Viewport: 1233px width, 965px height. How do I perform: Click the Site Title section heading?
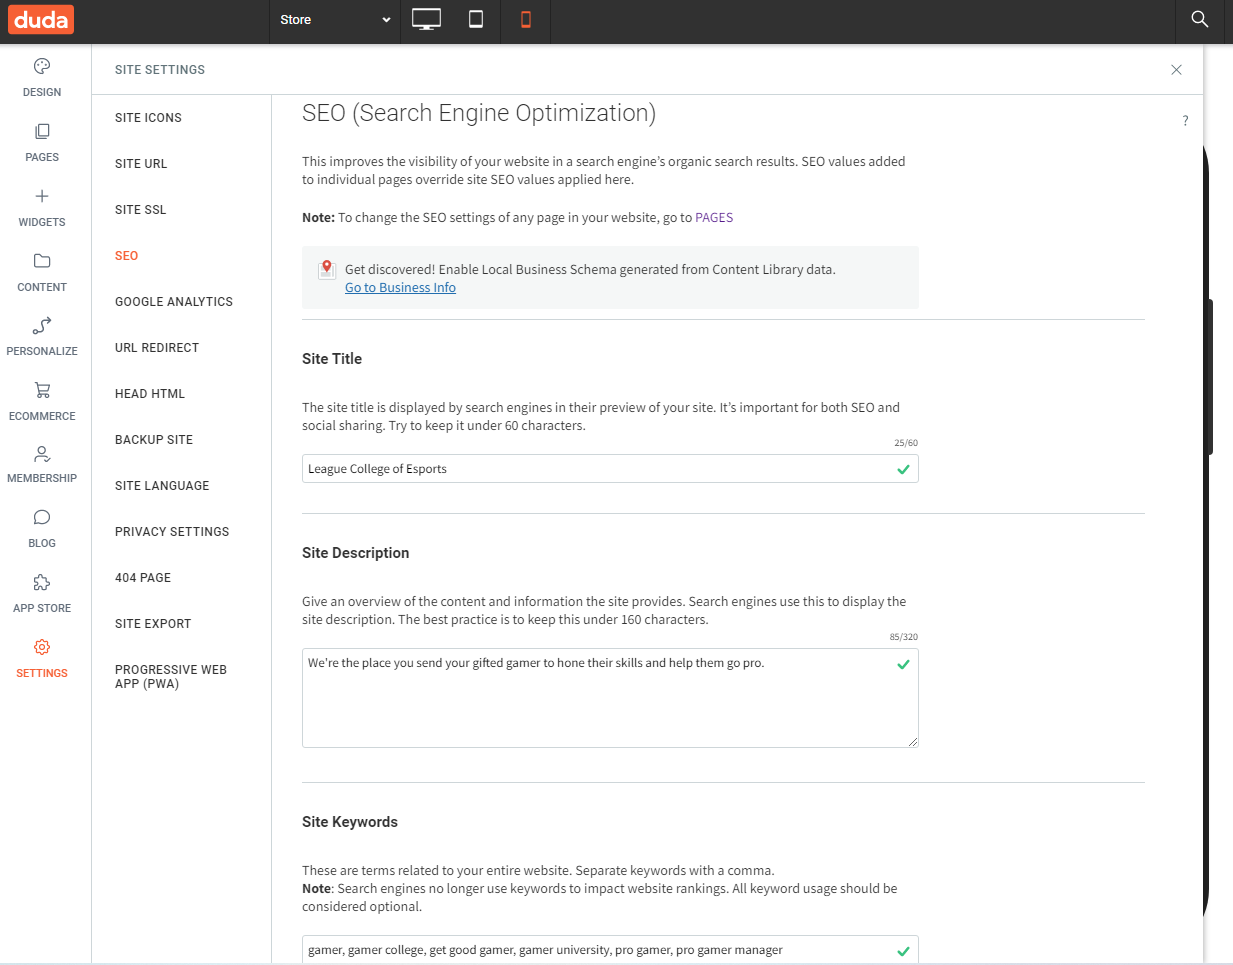tap(332, 359)
